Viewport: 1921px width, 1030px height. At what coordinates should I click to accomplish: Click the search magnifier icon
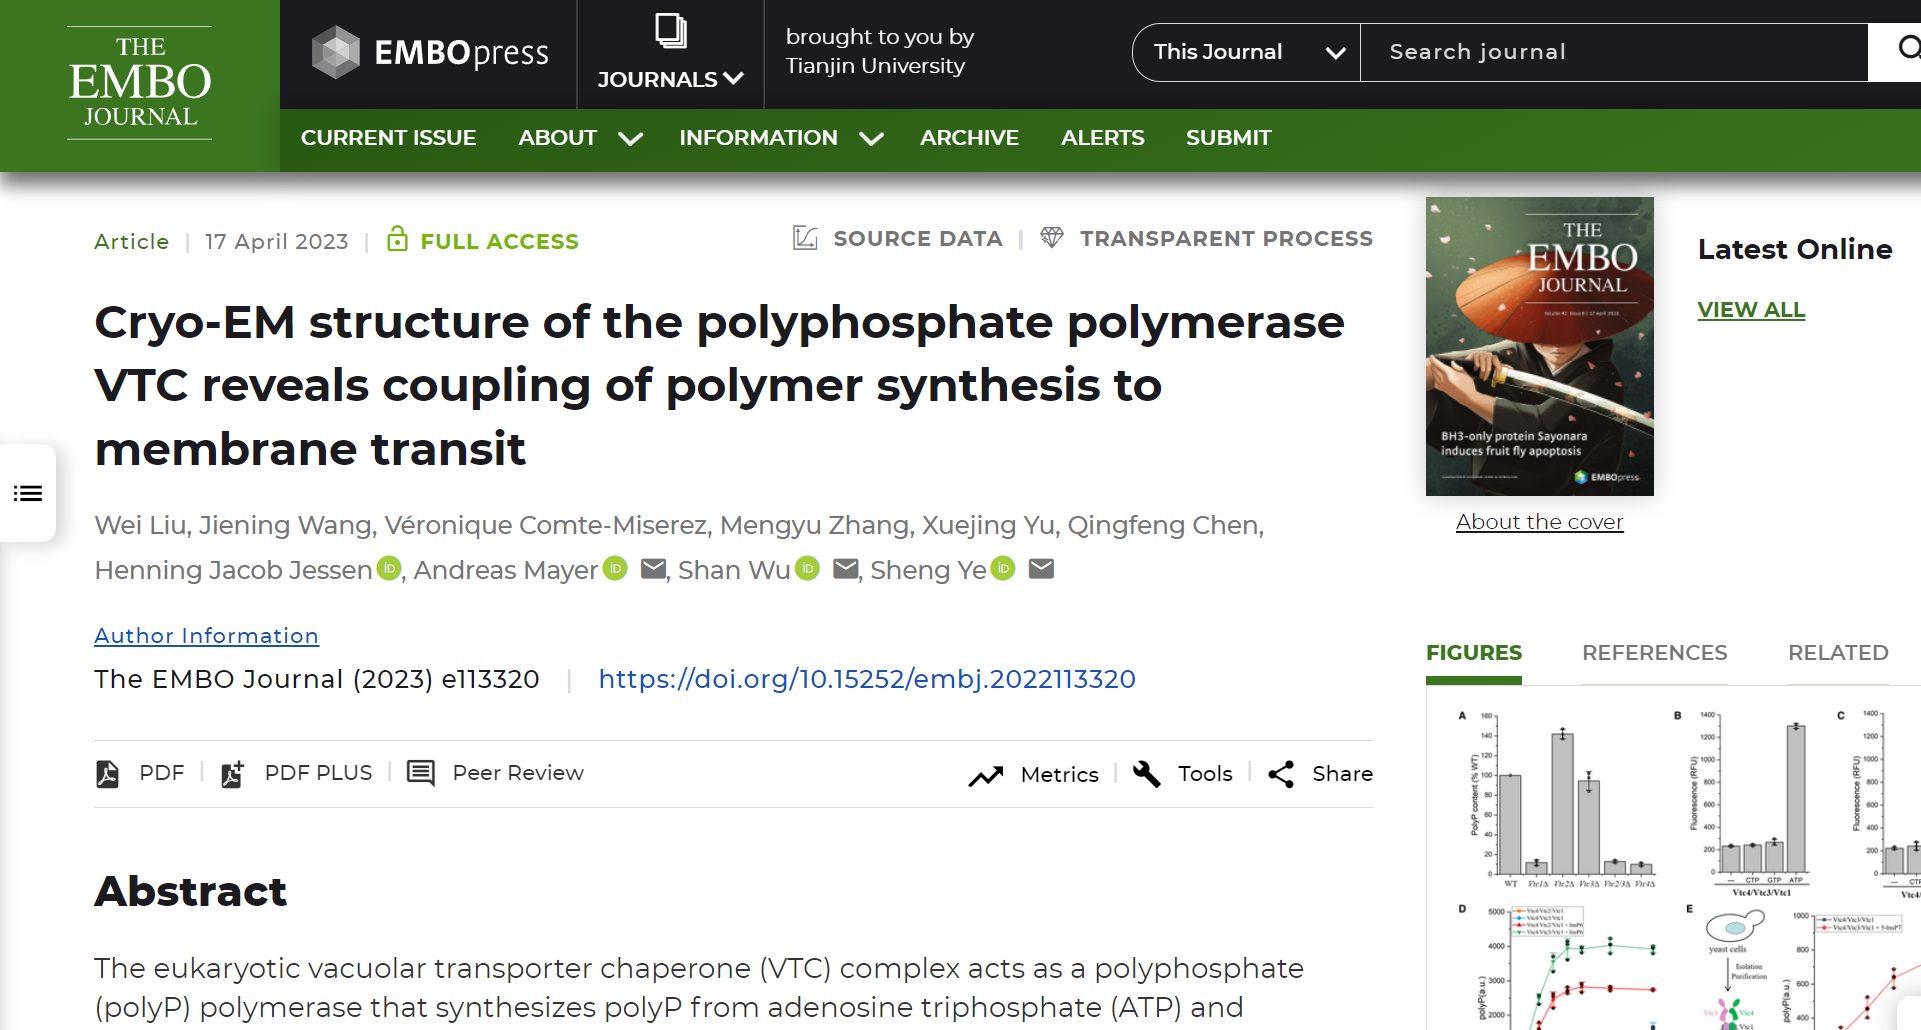[1907, 49]
